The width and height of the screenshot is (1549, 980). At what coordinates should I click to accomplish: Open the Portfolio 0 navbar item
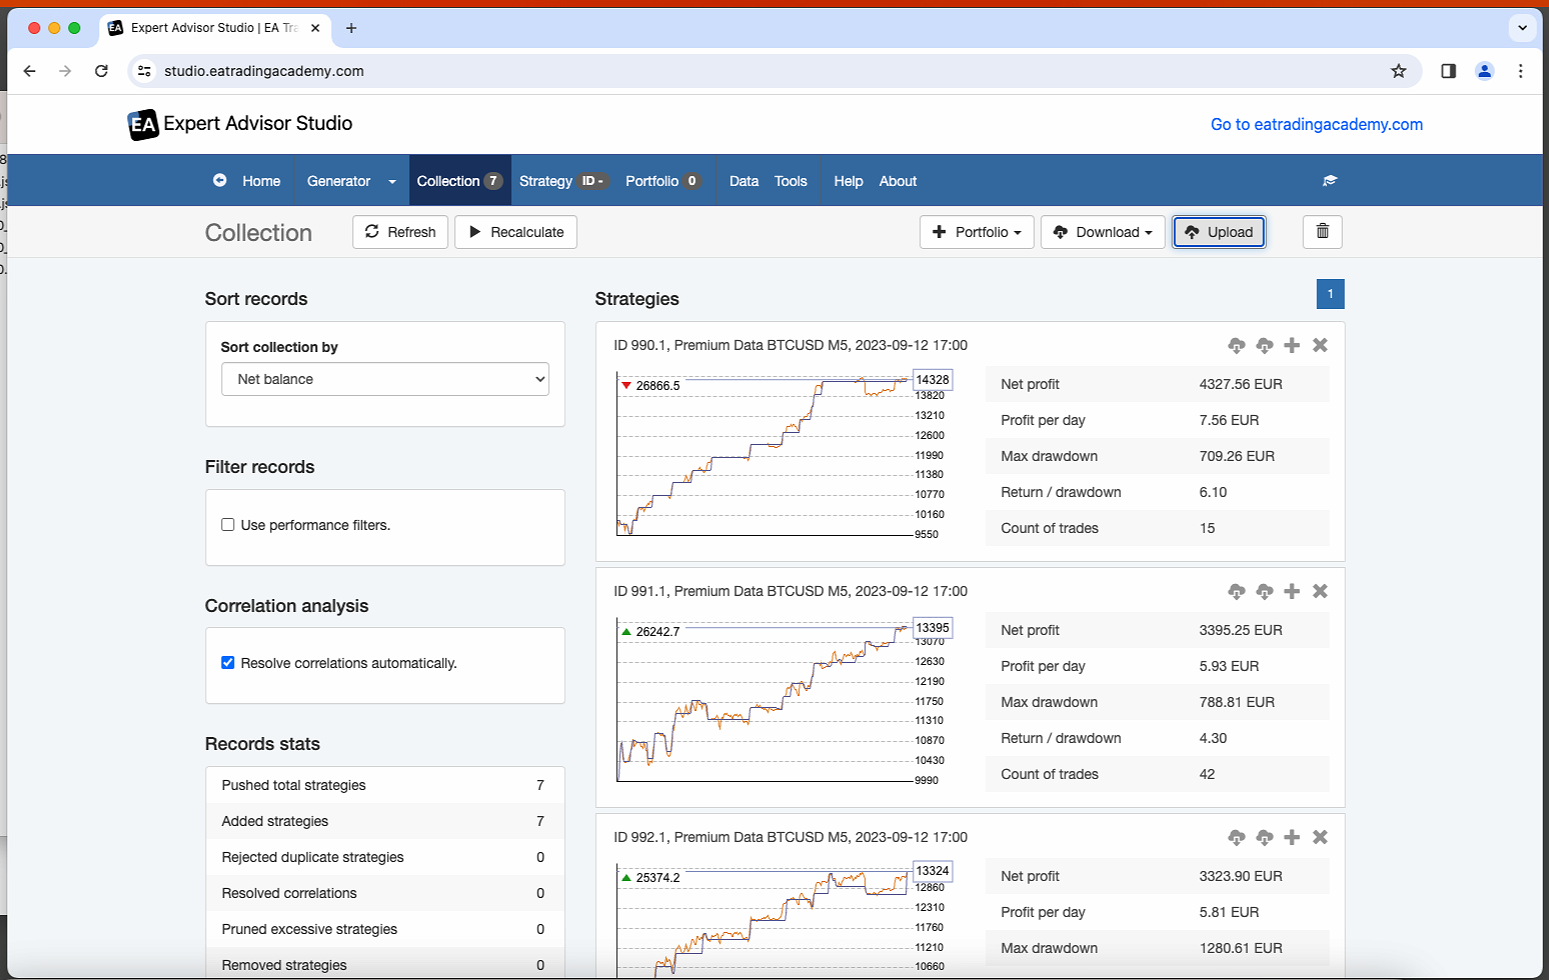pos(663,181)
